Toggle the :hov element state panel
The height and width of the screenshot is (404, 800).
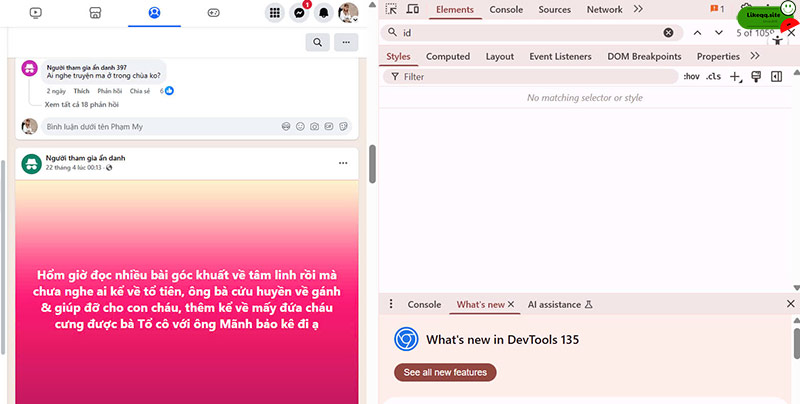coord(691,77)
